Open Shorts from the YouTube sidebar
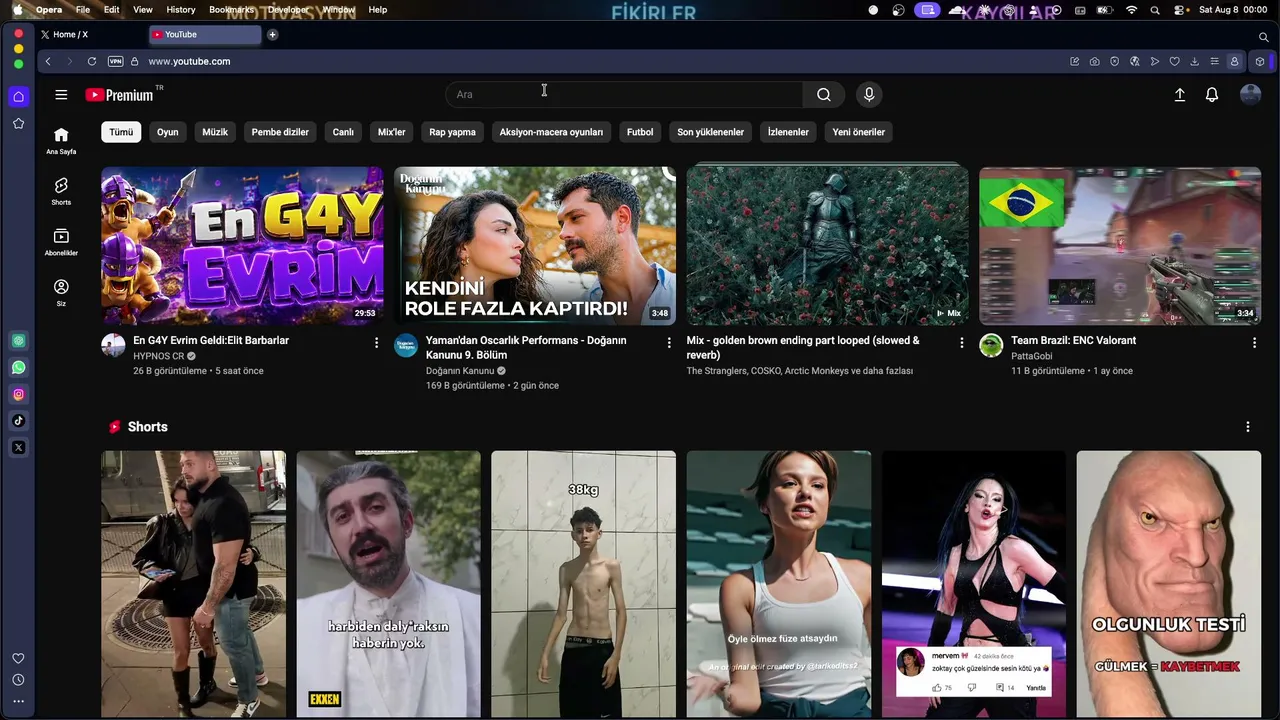 pyautogui.click(x=61, y=192)
